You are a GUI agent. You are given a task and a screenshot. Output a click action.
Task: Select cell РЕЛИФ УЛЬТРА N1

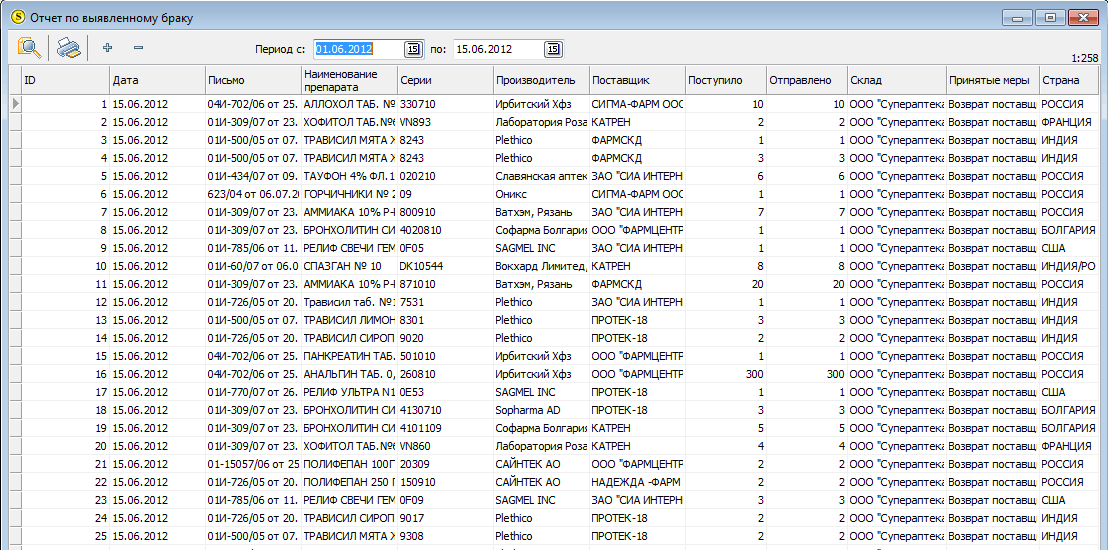pos(350,392)
